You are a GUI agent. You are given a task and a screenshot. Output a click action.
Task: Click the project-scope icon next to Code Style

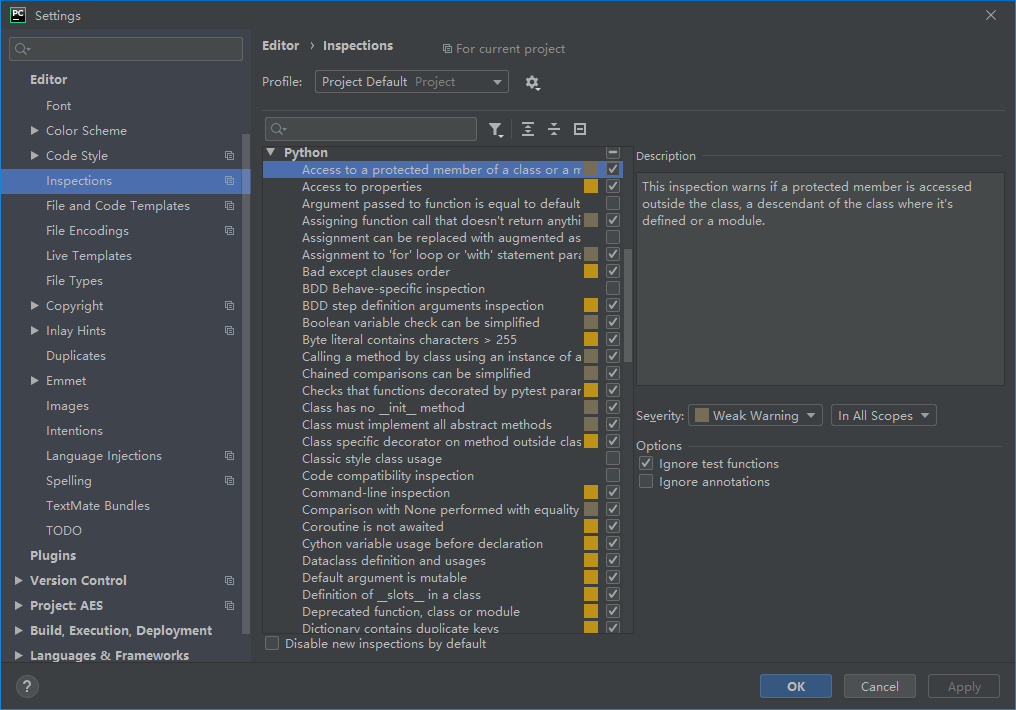pyautogui.click(x=229, y=155)
